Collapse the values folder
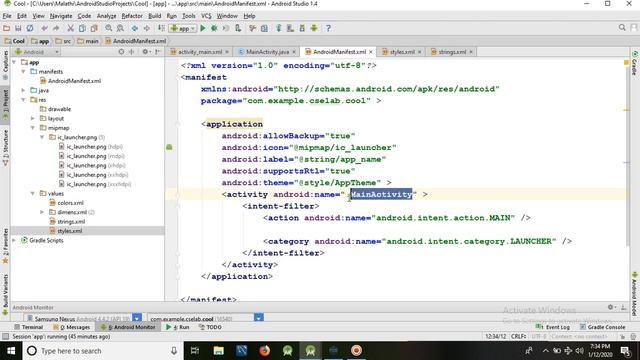Screen dimensions: 640x360 coord(33,193)
